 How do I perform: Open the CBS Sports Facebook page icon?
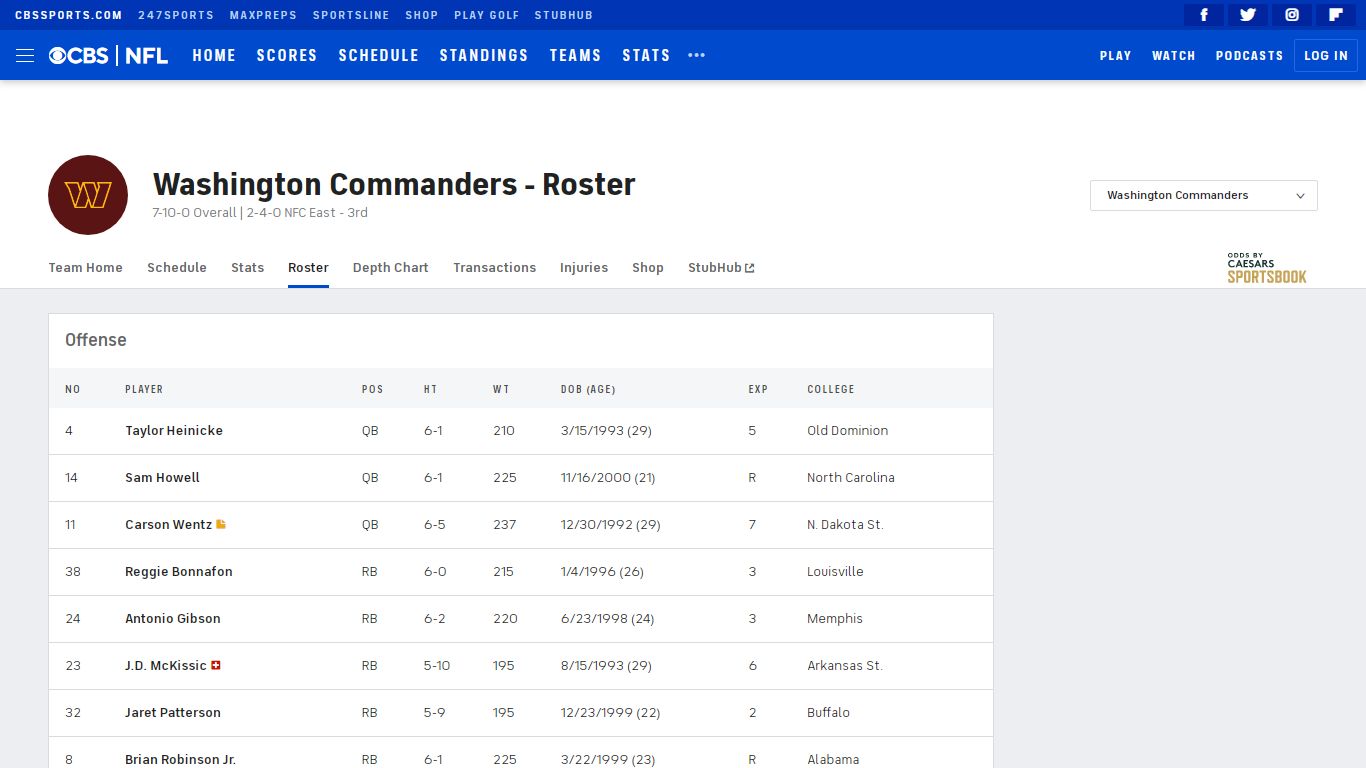pos(1204,15)
